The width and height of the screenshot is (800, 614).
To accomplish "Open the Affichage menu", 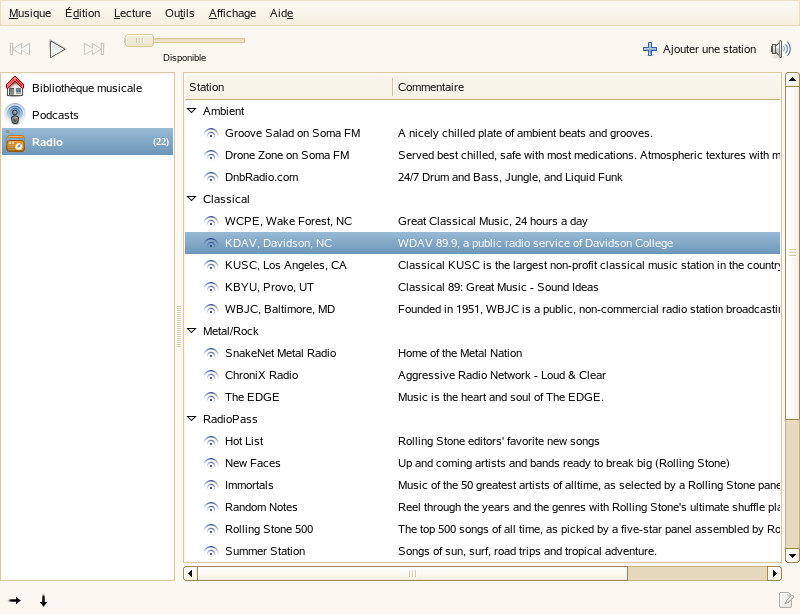I will [x=232, y=13].
